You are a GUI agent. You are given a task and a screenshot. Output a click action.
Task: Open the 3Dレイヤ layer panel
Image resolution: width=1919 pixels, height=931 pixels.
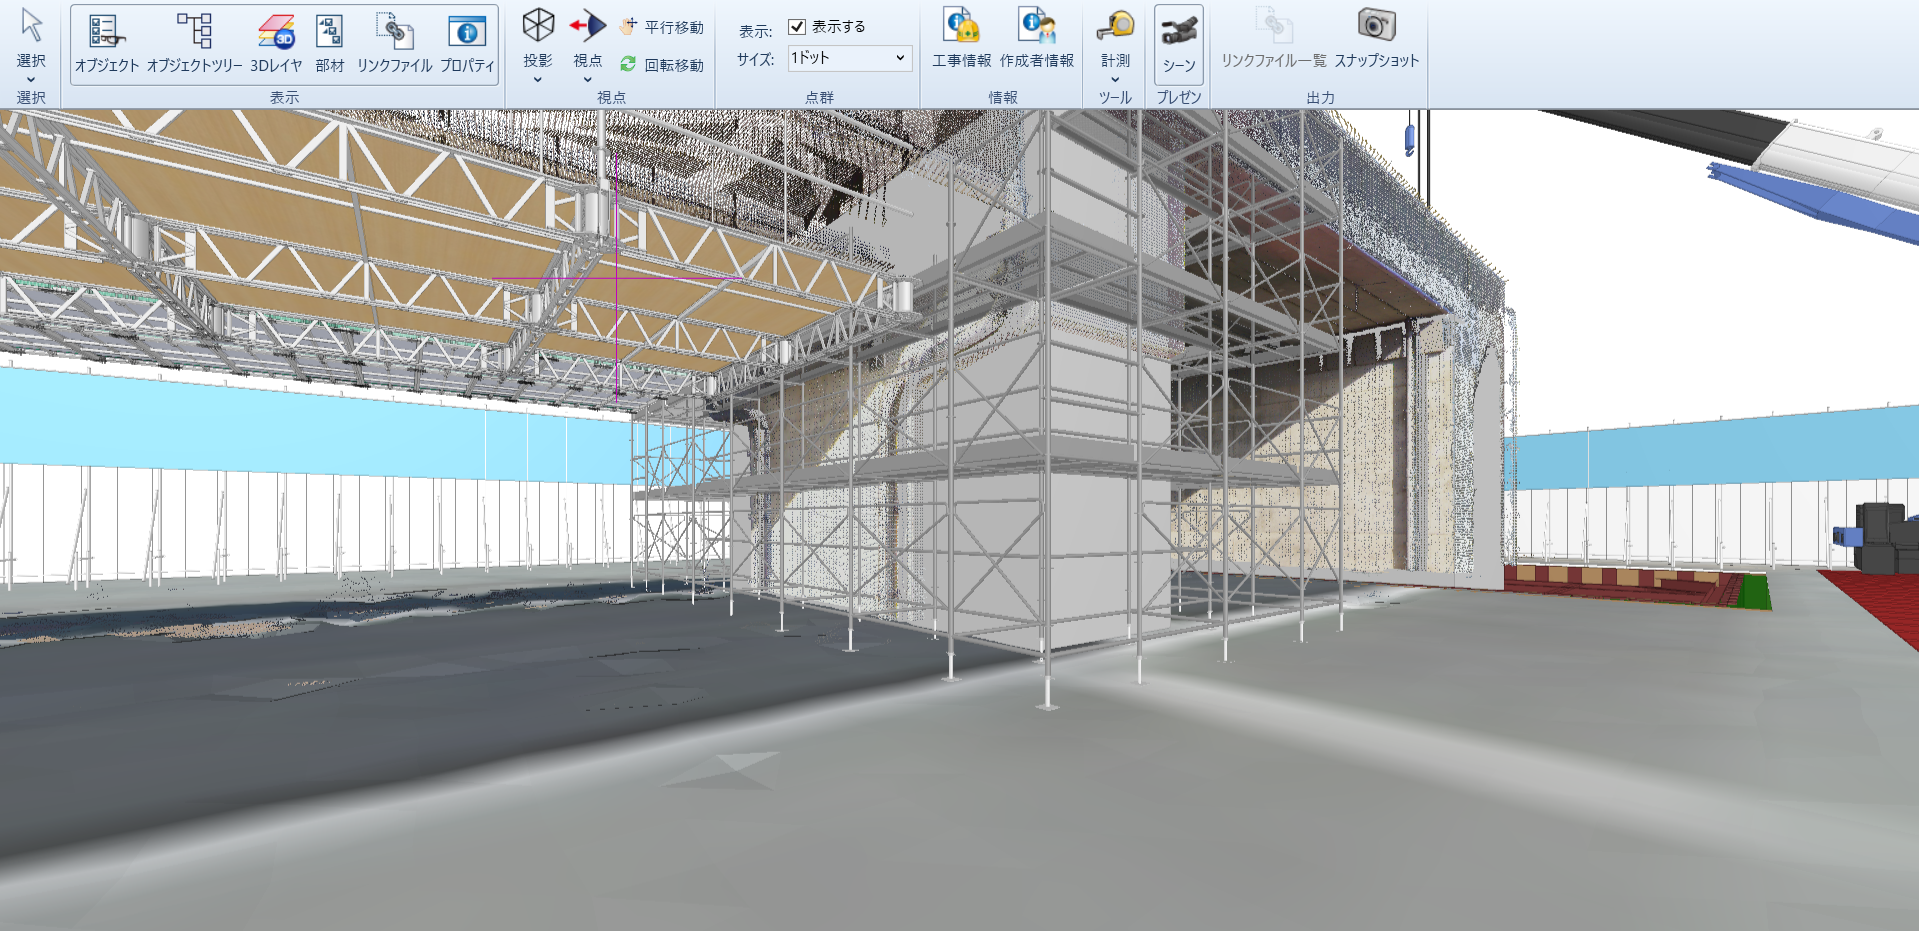pyautogui.click(x=276, y=44)
